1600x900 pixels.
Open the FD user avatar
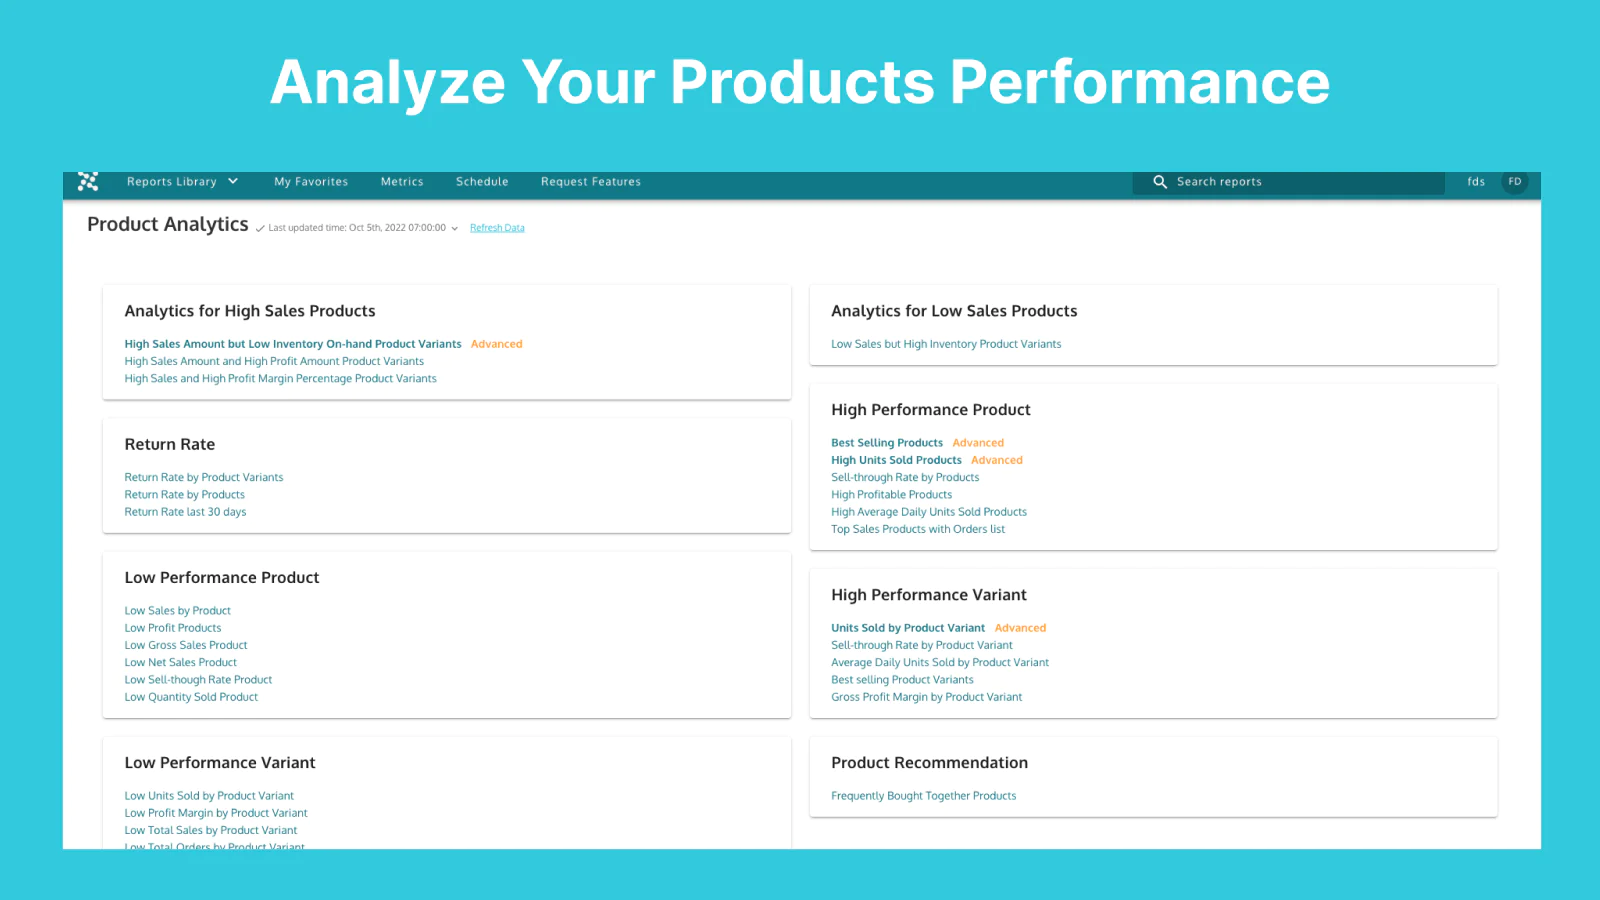coord(1514,182)
